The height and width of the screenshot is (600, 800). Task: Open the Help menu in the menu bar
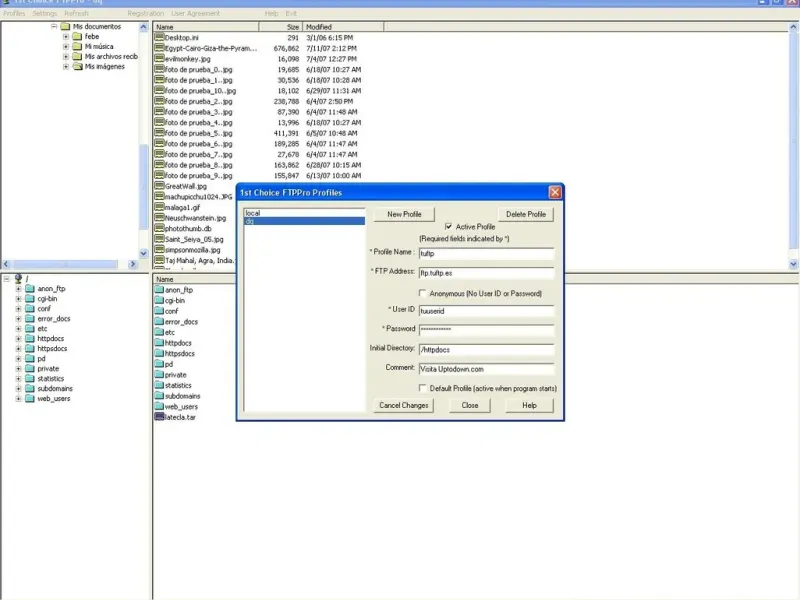[271, 13]
